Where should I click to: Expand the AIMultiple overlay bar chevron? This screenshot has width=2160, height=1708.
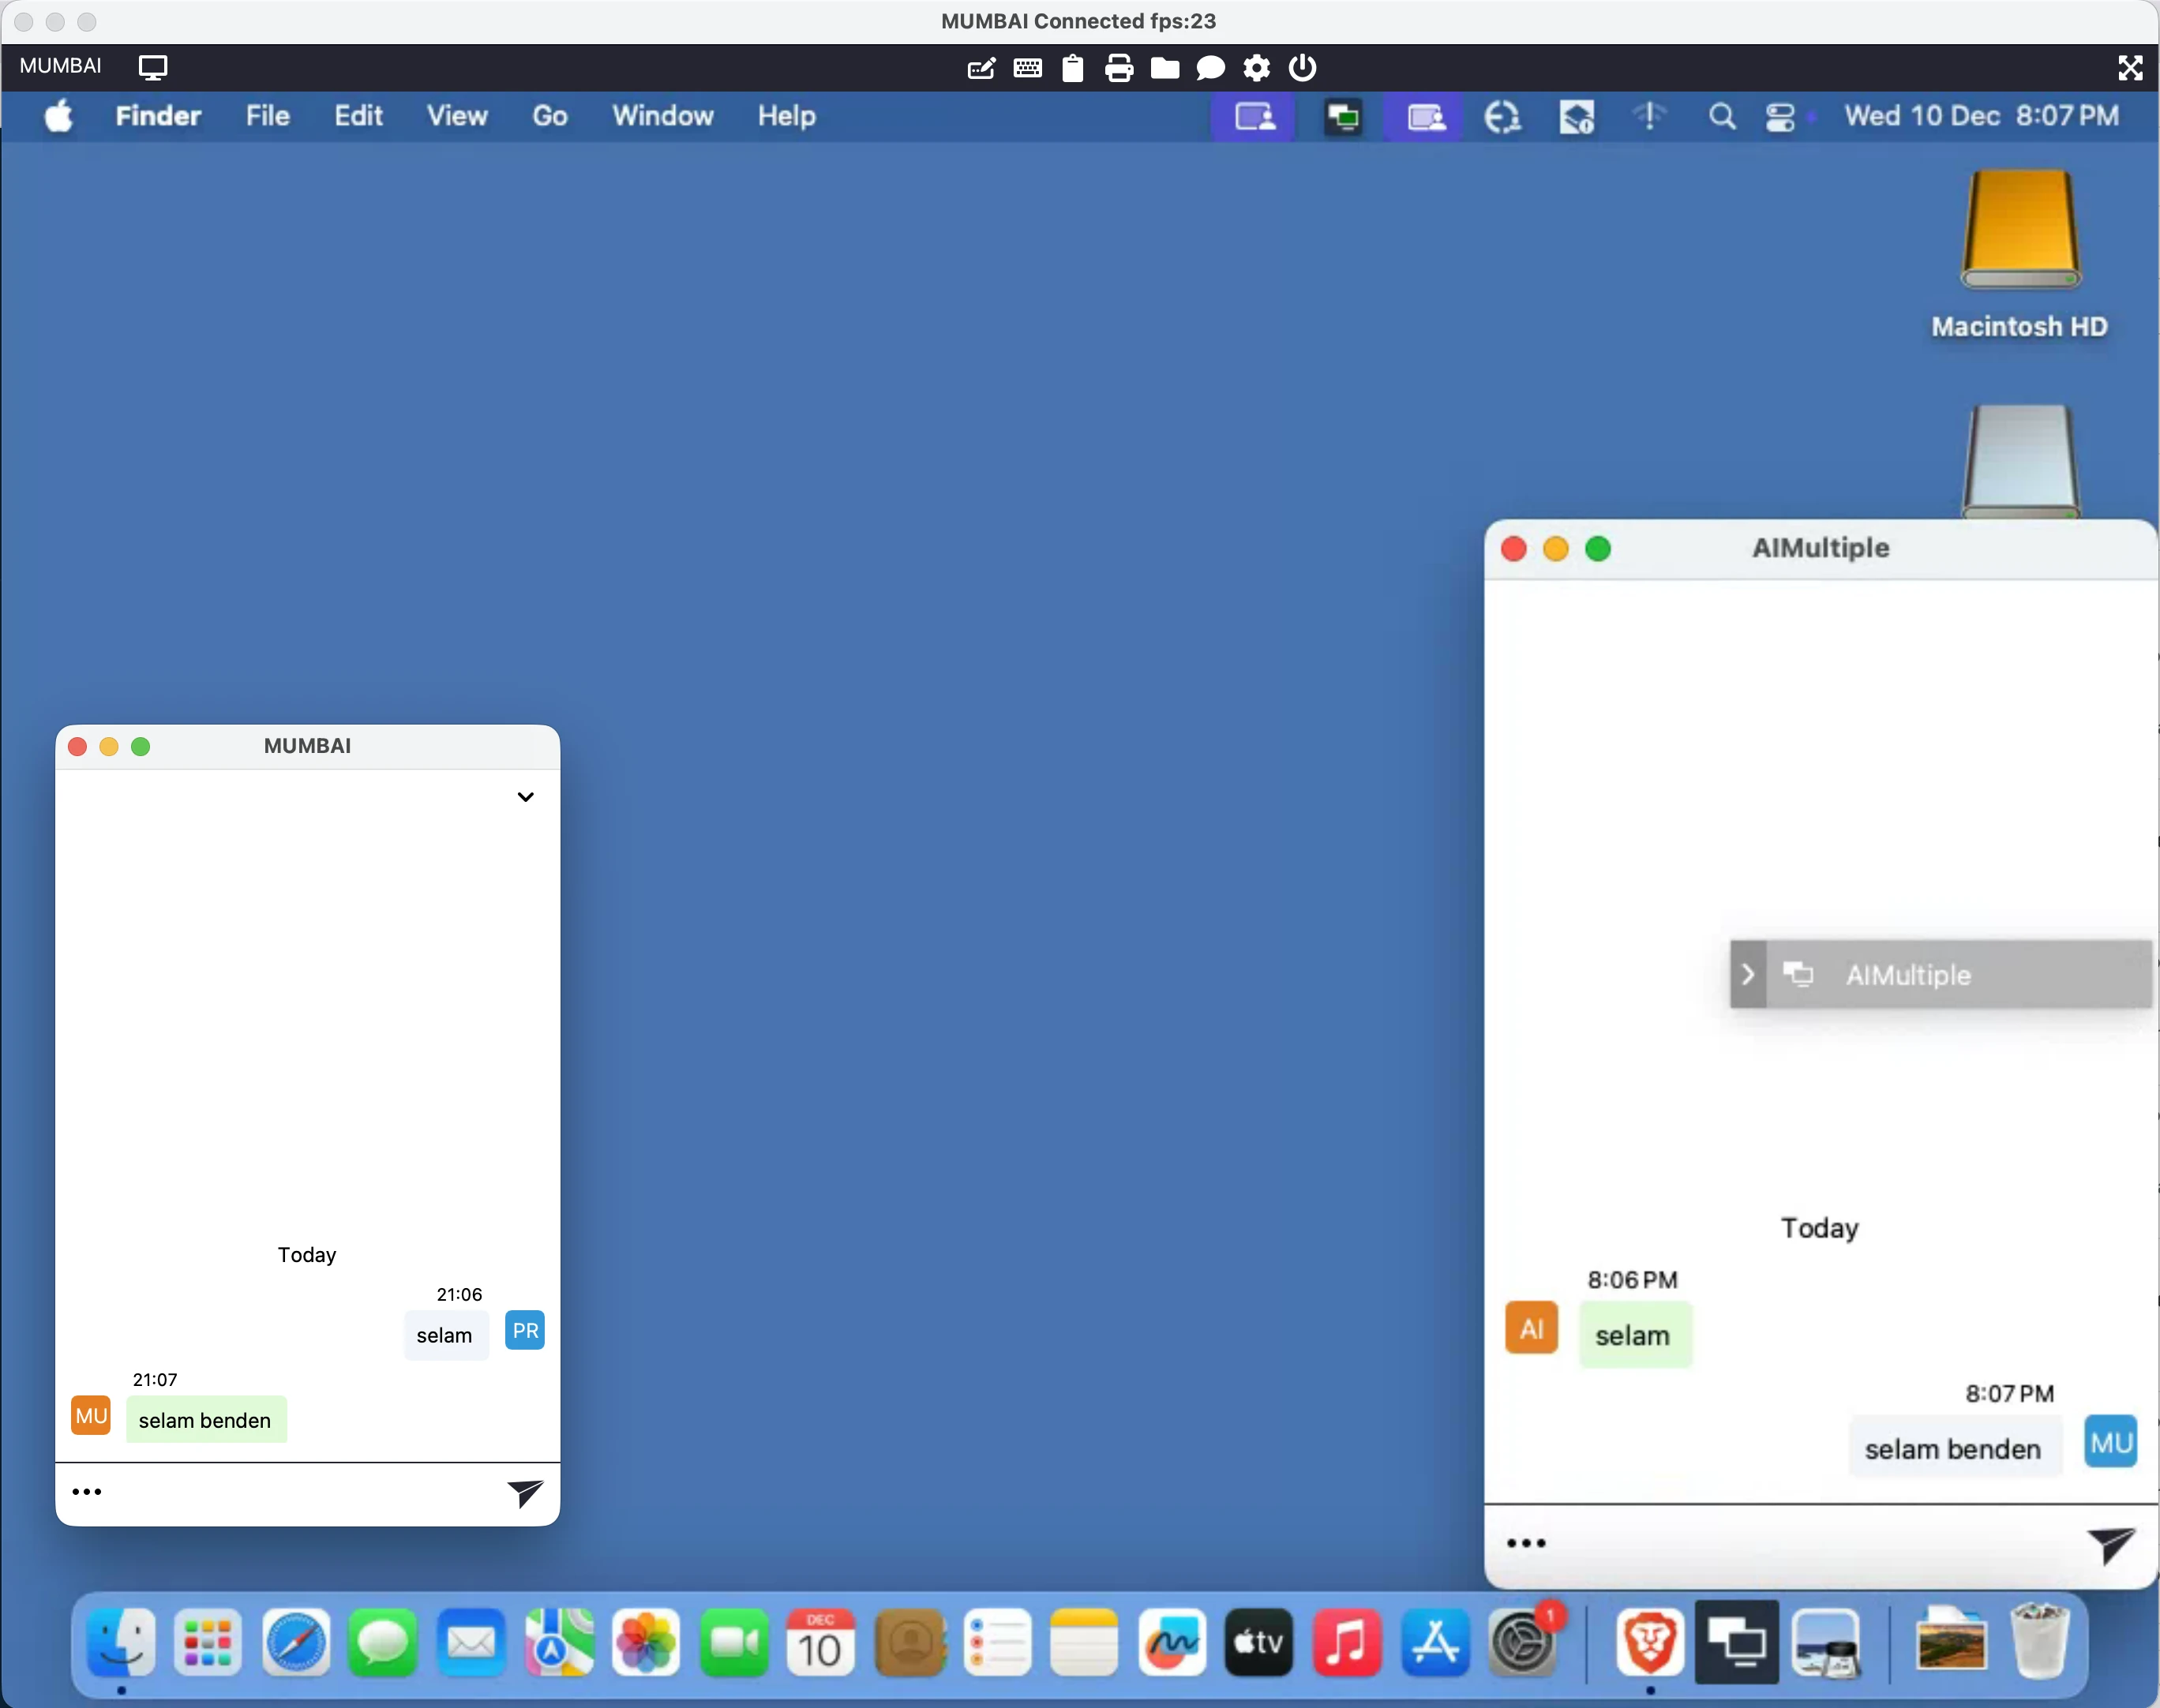tap(1748, 974)
